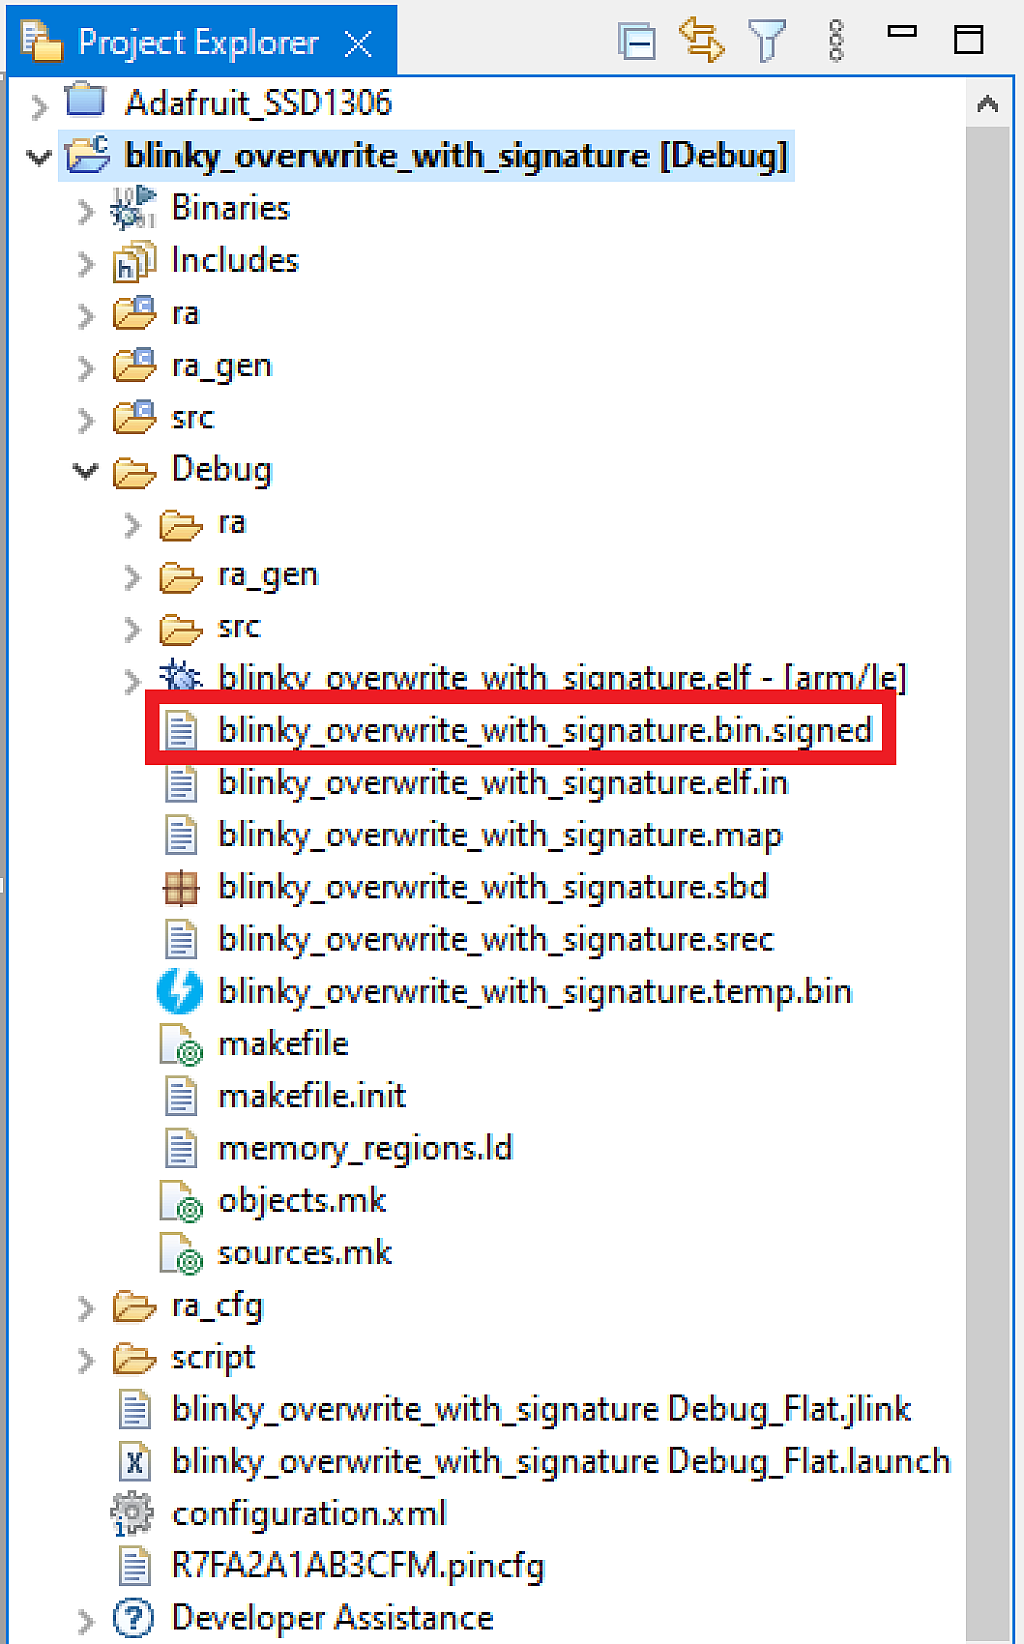Click the Debug_Flat.launch file icon
The image size is (1024, 1644).
tap(135, 1461)
